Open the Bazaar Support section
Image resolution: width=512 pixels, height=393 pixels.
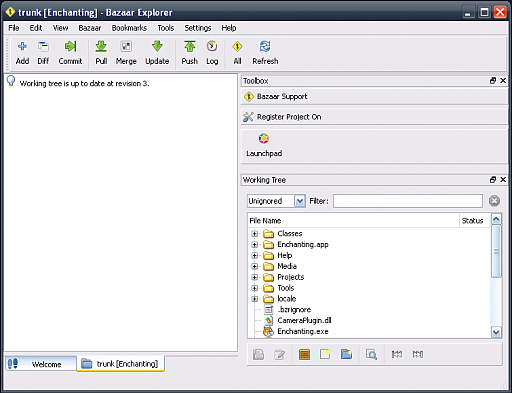374,97
